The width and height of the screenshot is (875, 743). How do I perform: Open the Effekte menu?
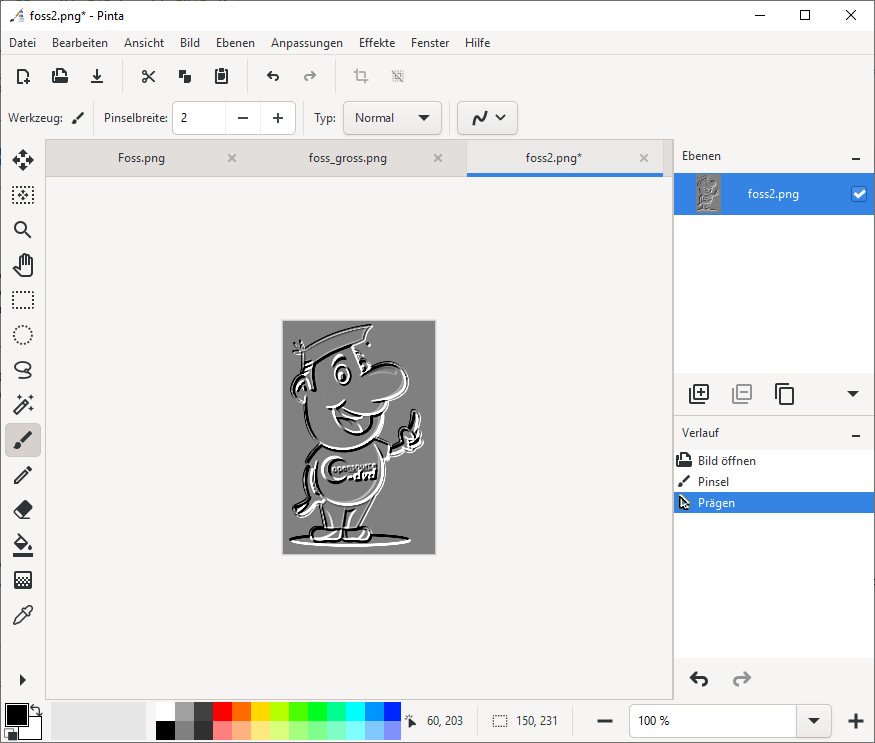[377, 43]
